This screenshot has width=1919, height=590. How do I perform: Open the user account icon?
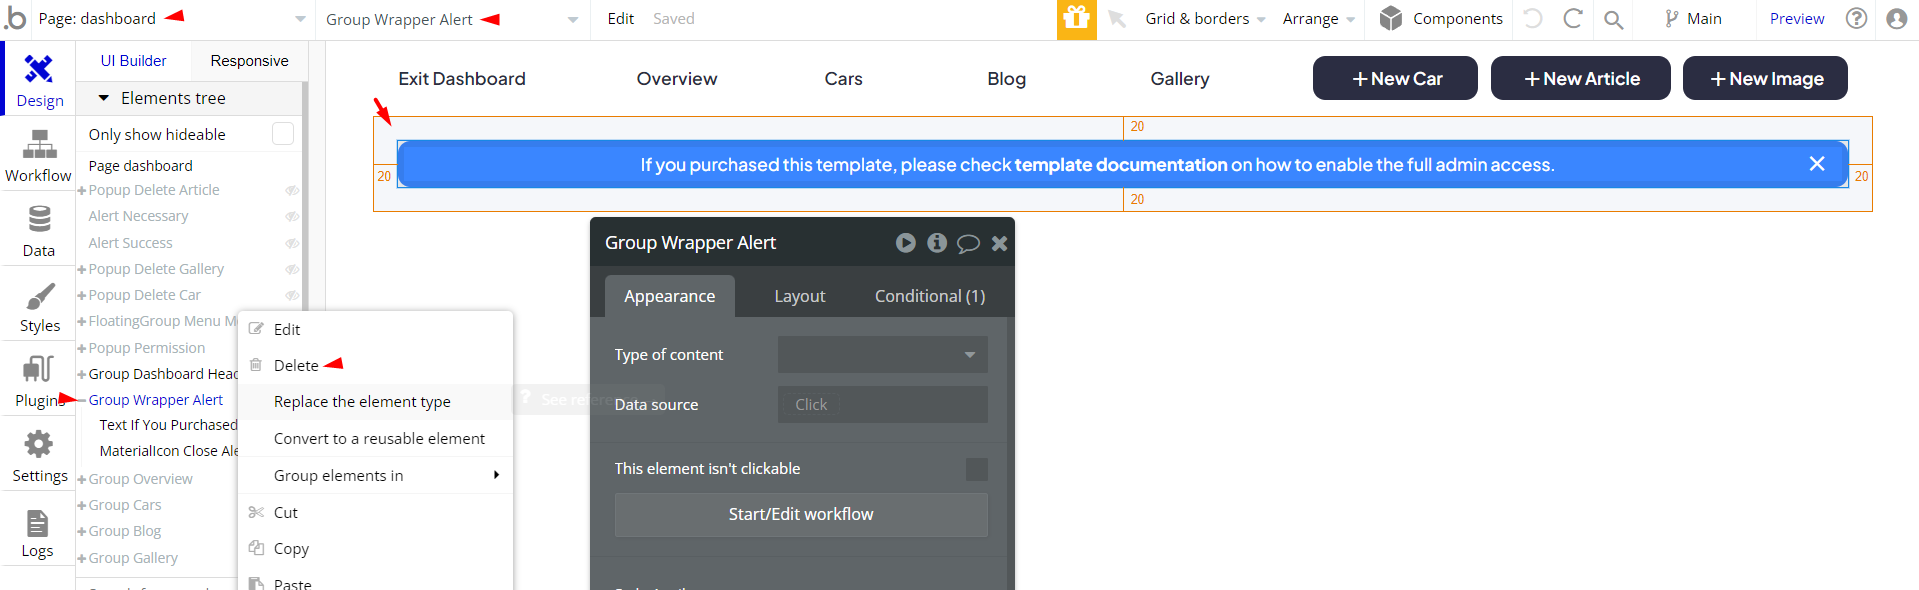pyautogui.click(x=1896, y=19)
